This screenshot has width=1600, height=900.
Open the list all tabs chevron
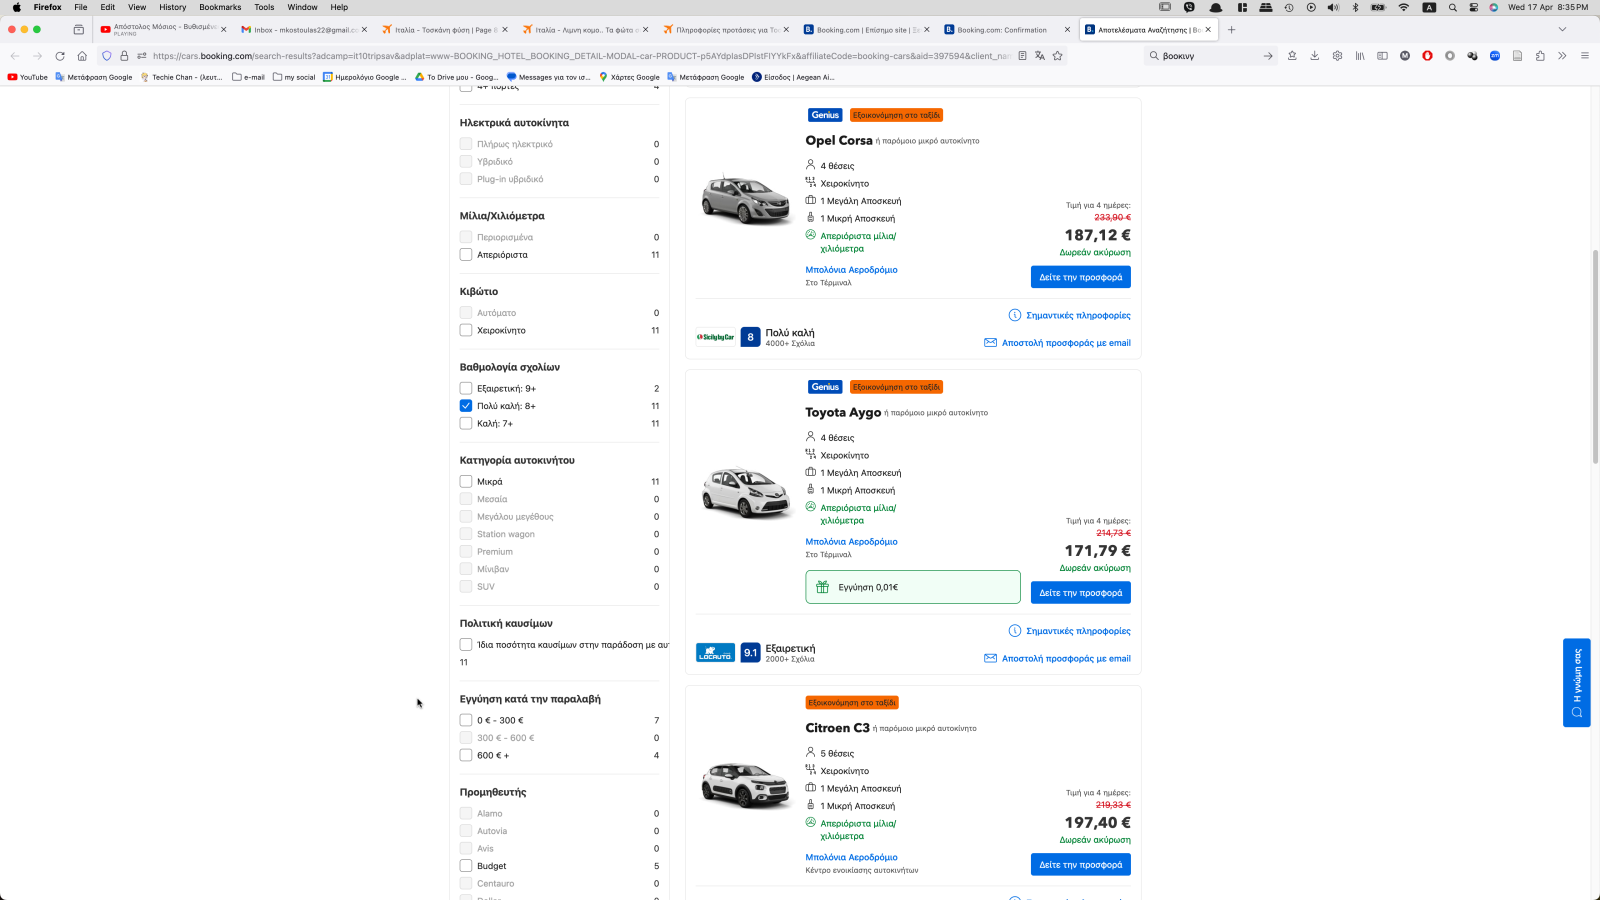click(1563, 30)
